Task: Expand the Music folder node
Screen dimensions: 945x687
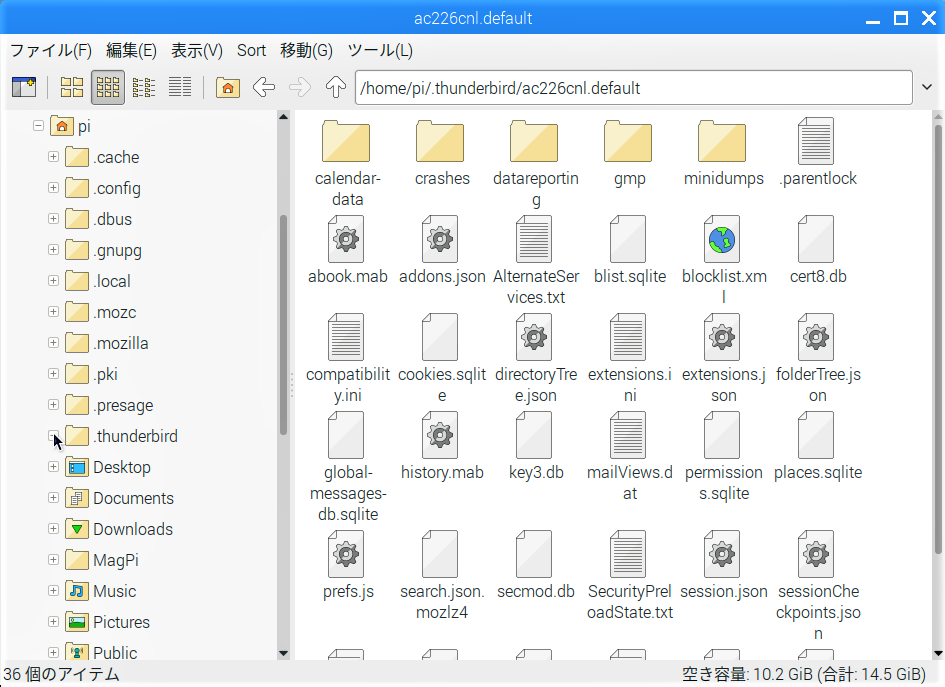Action: (53, 591)
